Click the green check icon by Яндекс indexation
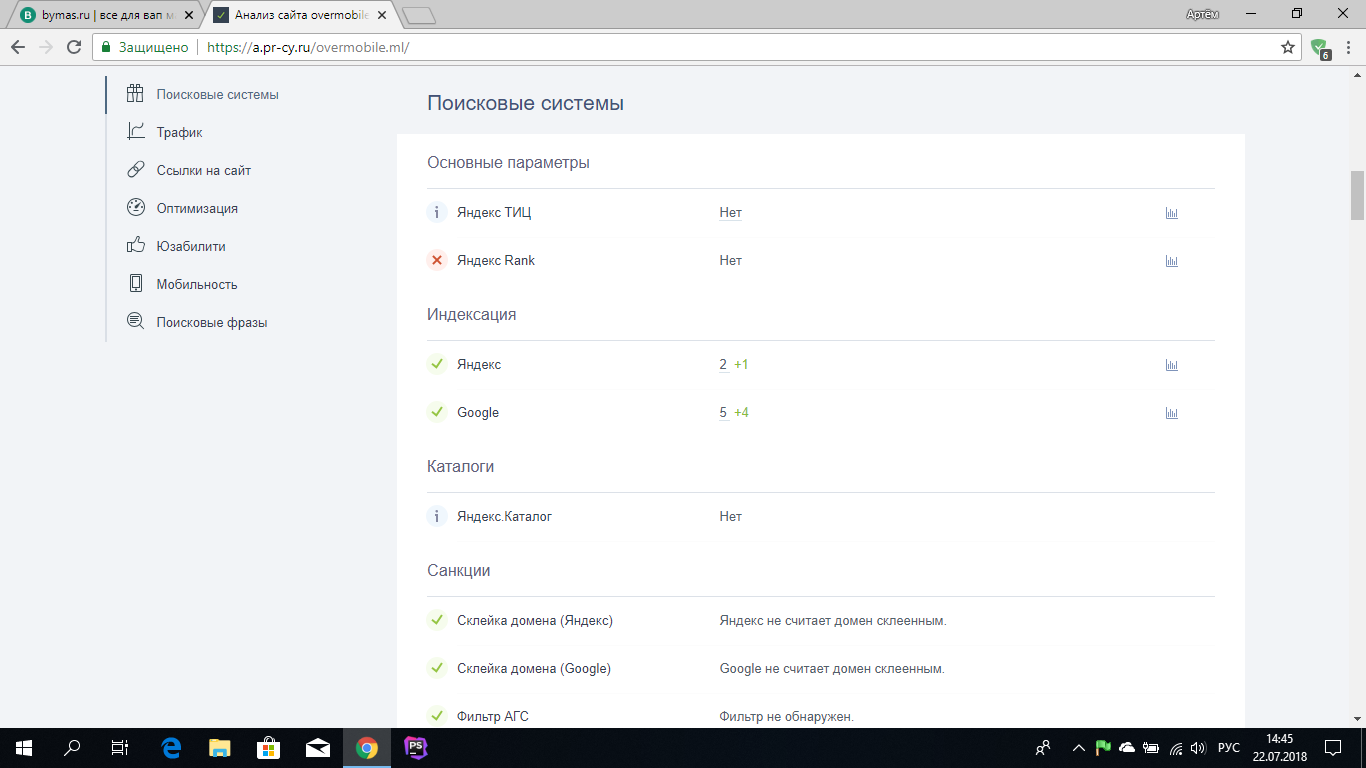 (x=436, y=364)
